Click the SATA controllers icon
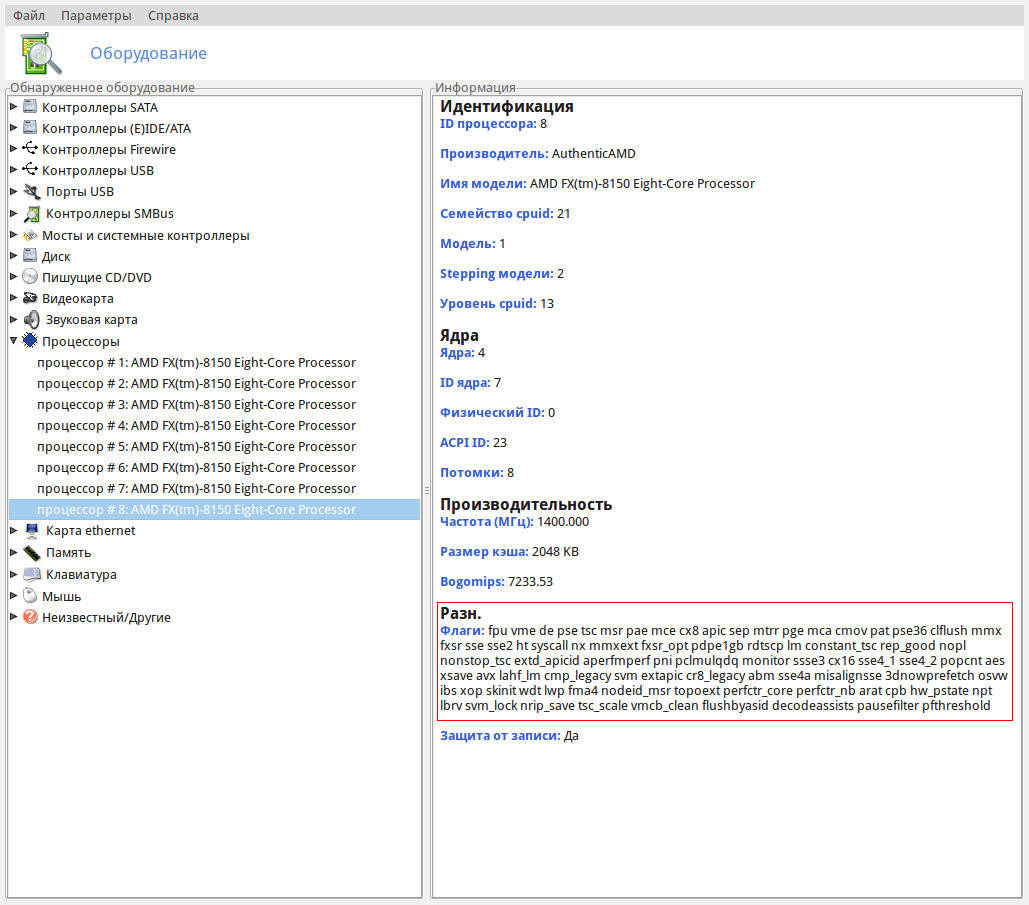The image size is (1029, 905). [30, 107]
